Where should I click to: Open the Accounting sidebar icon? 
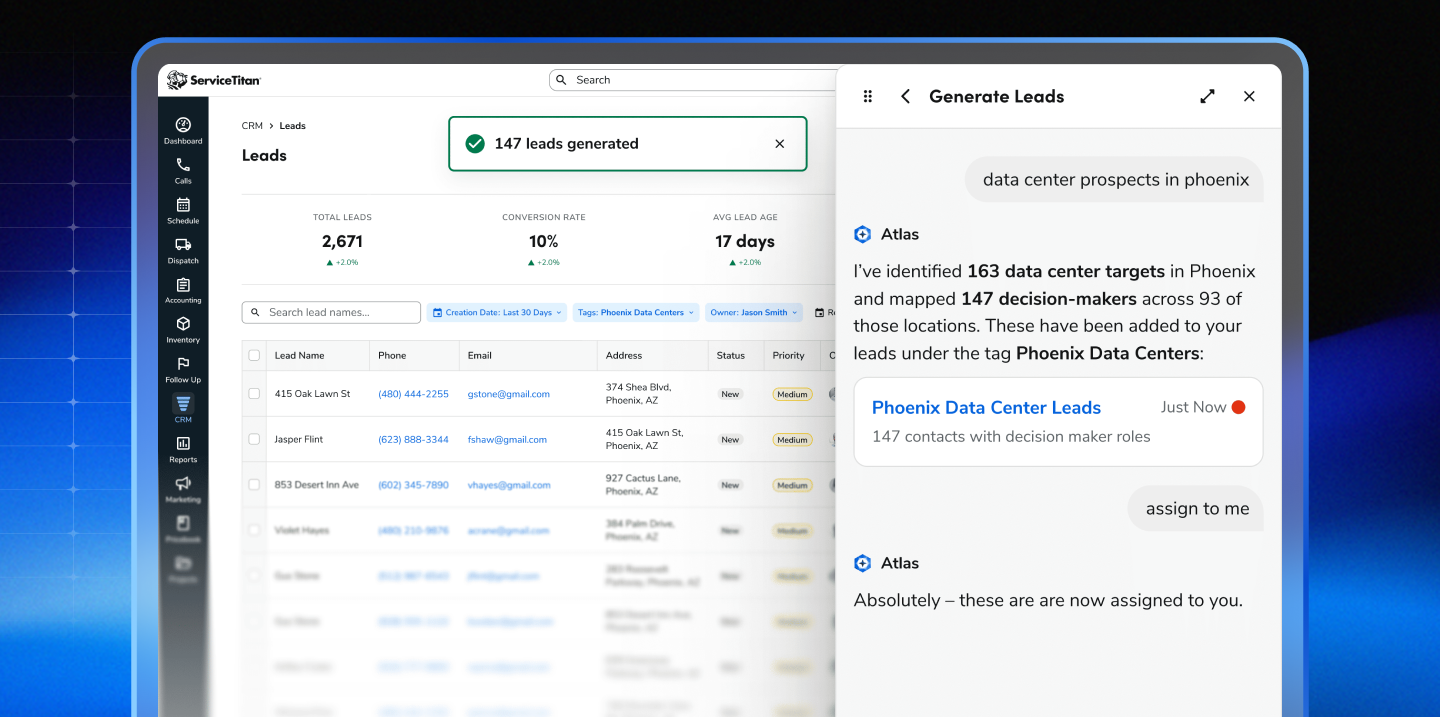pyautogui.click(x=183, y=285)
